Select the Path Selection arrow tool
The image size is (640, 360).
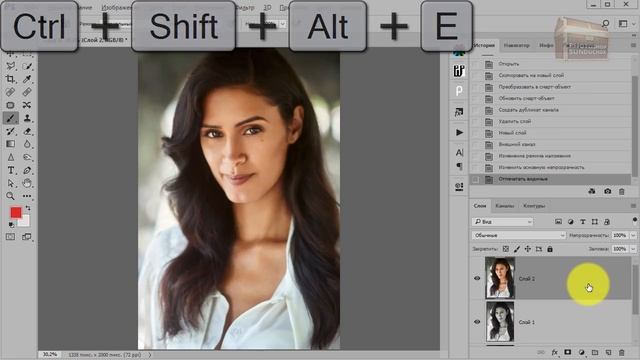tap(11, 183)
